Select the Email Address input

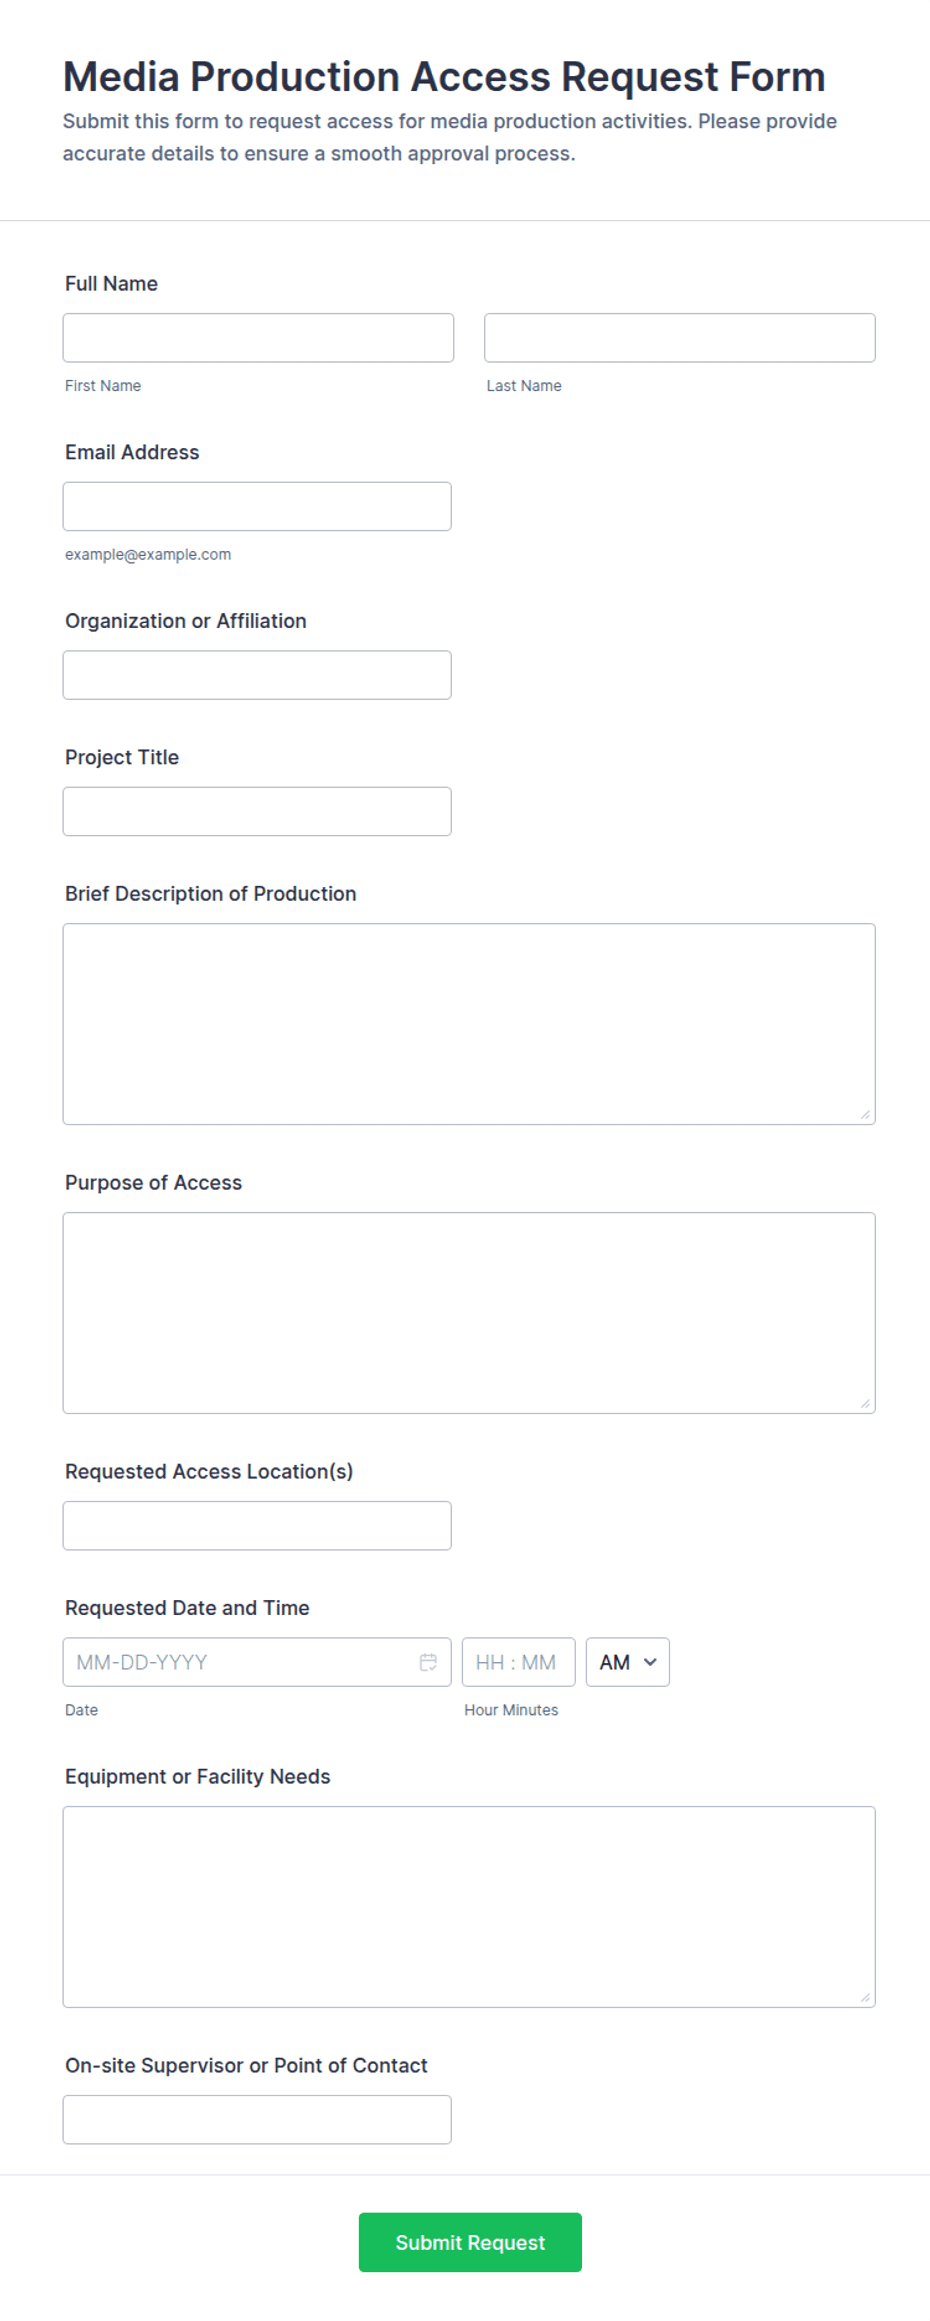pyautogui.click(x=257, y=507)
